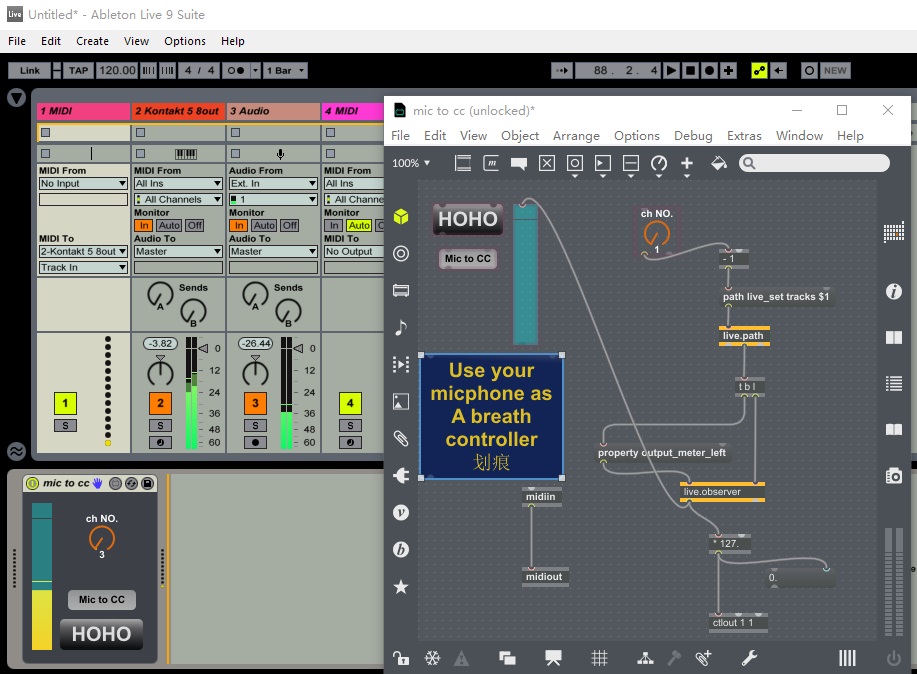
Task: Set track 2 Monitor to Auto
Action: (169, 226)
